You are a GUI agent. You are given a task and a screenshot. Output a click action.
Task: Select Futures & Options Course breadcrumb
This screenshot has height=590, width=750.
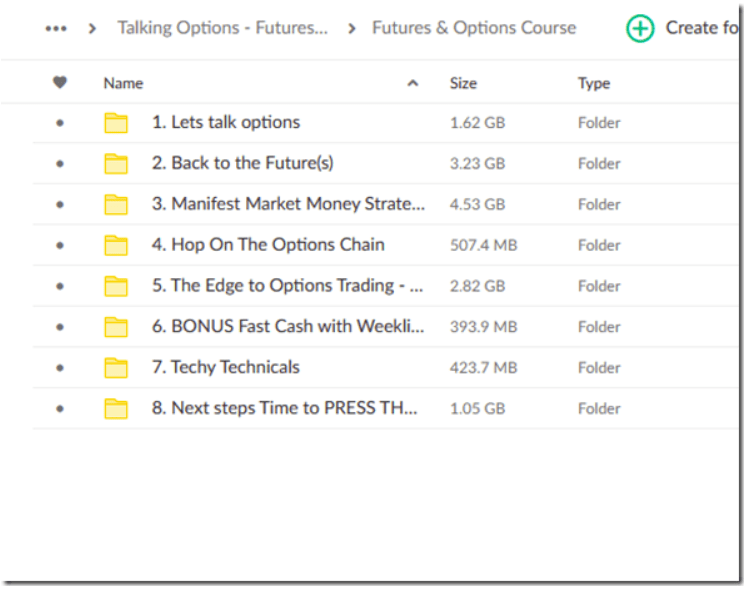coord(474,28)
